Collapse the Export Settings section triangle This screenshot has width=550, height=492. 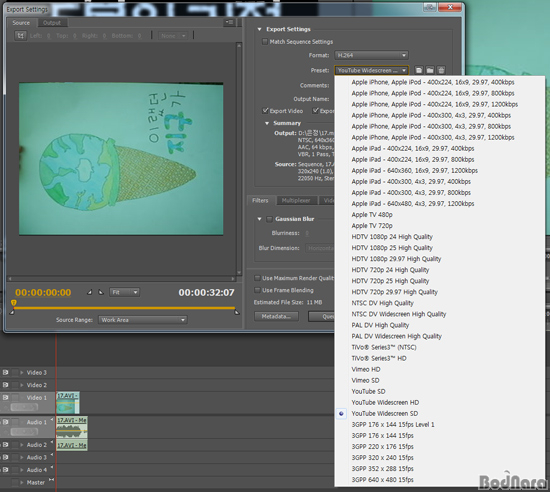click(x=260, y=29)
